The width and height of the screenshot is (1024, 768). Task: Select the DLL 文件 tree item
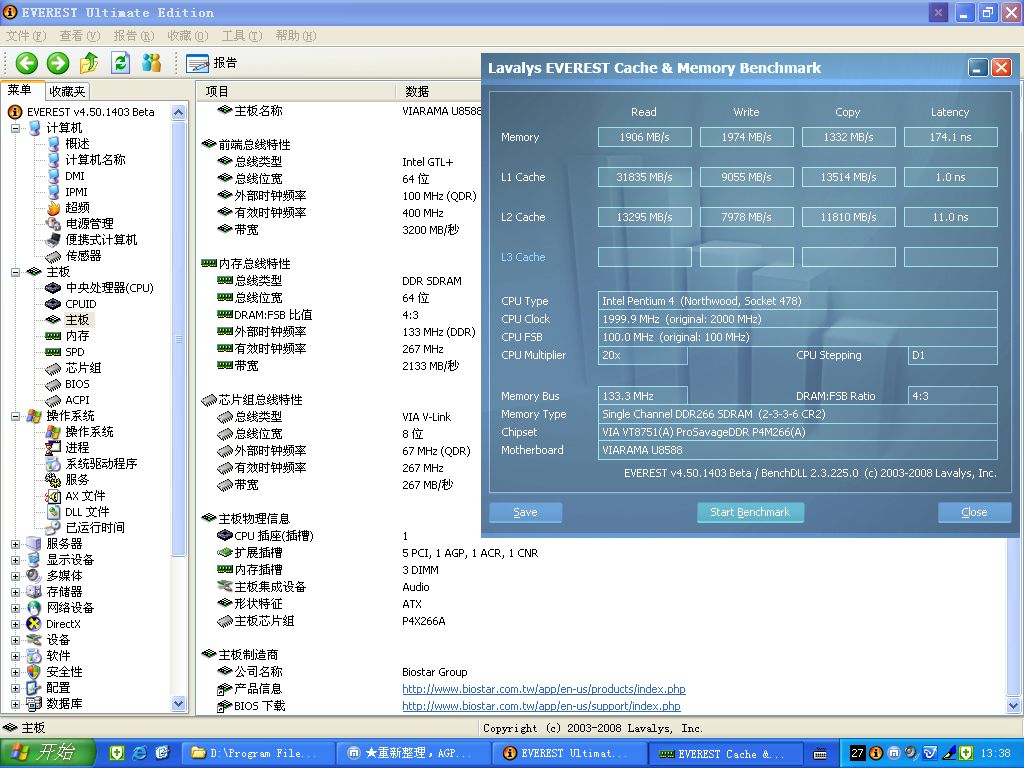pos(87,511)
